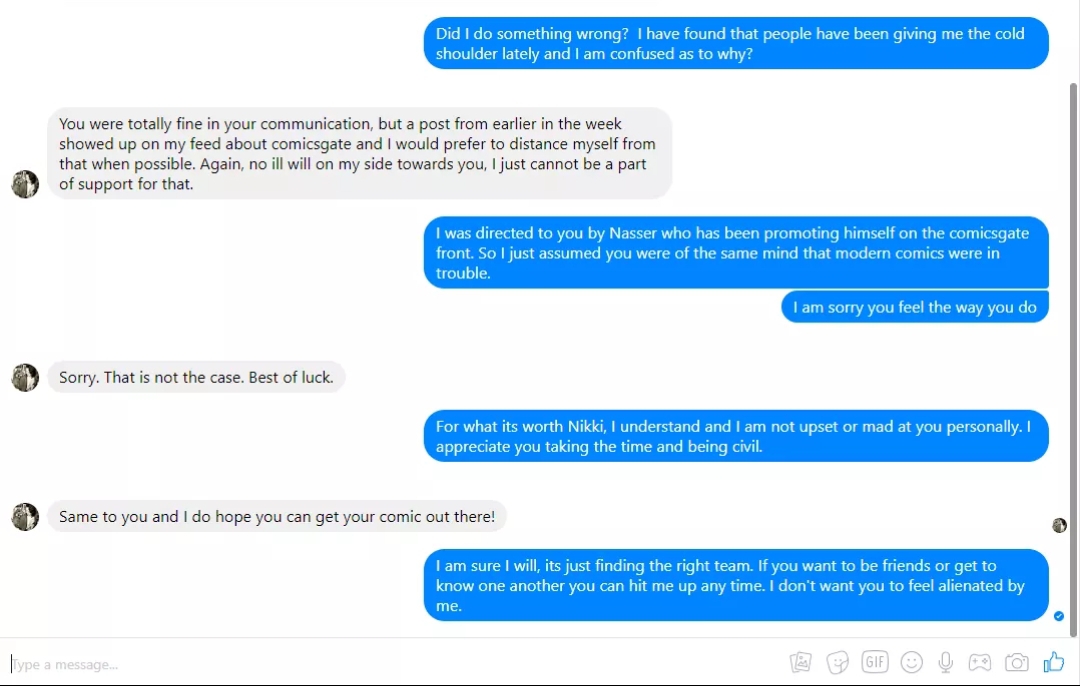
Task: Click the 'Type a message...' input field
Action: click(x=393, y=664)
